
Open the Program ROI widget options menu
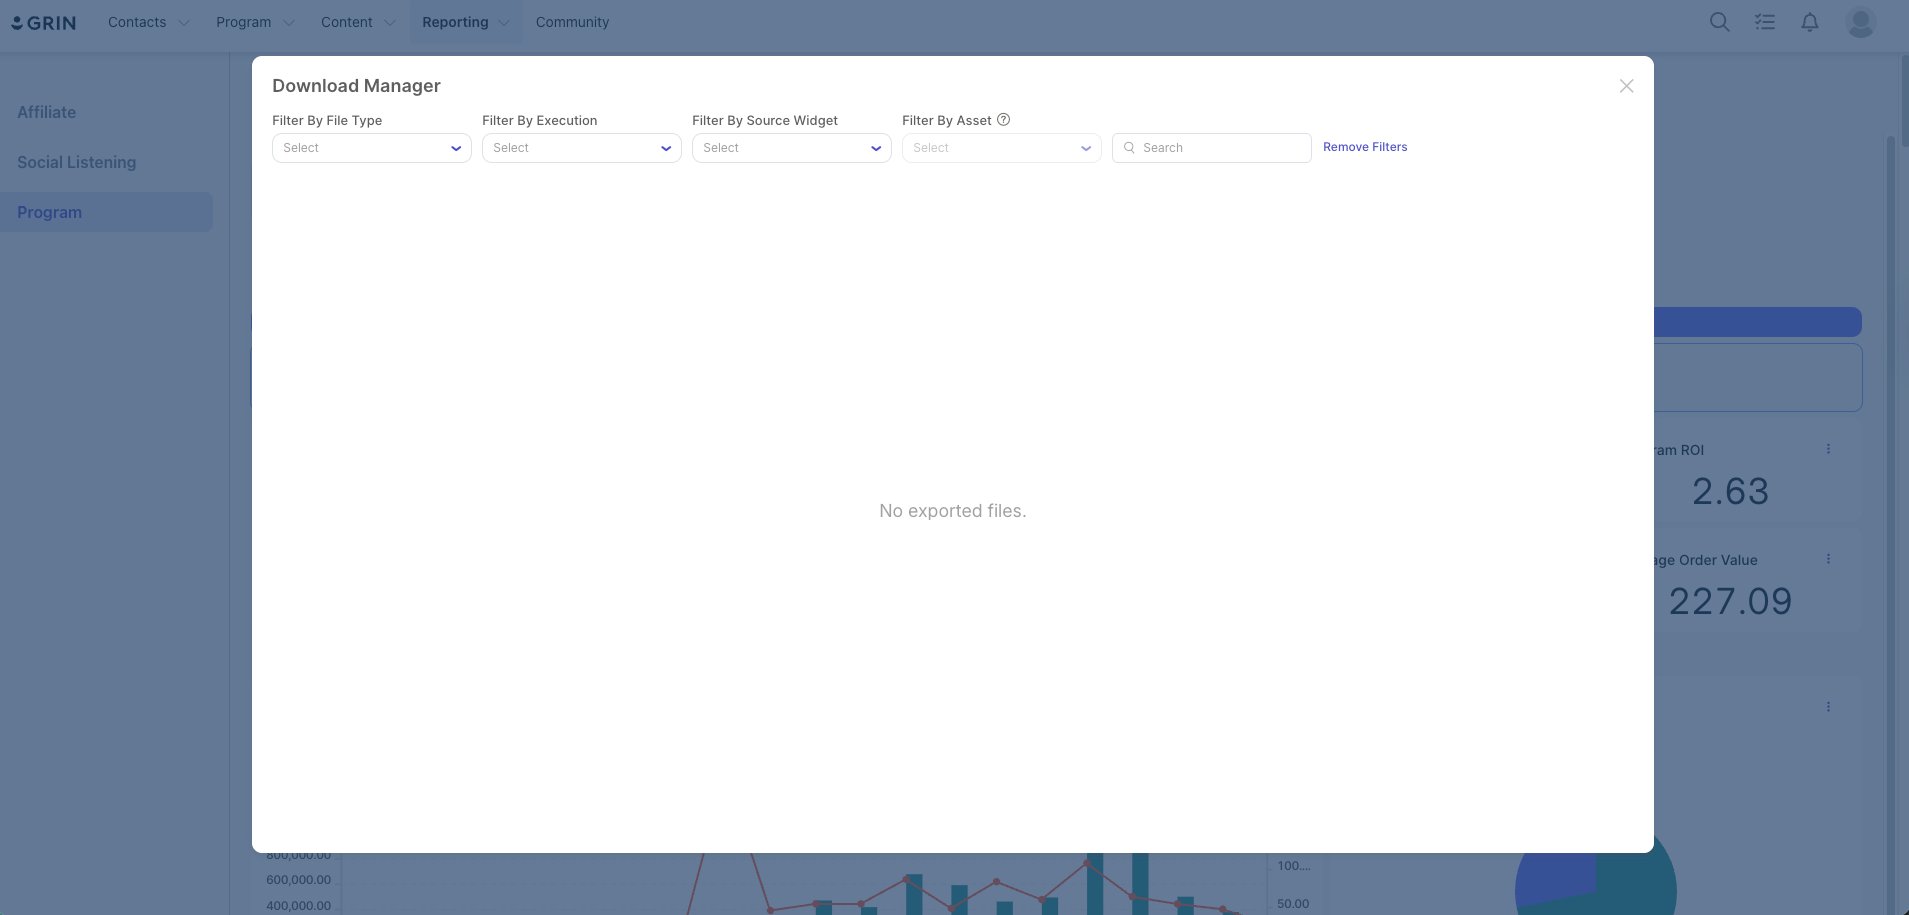tap(1828, 449)
